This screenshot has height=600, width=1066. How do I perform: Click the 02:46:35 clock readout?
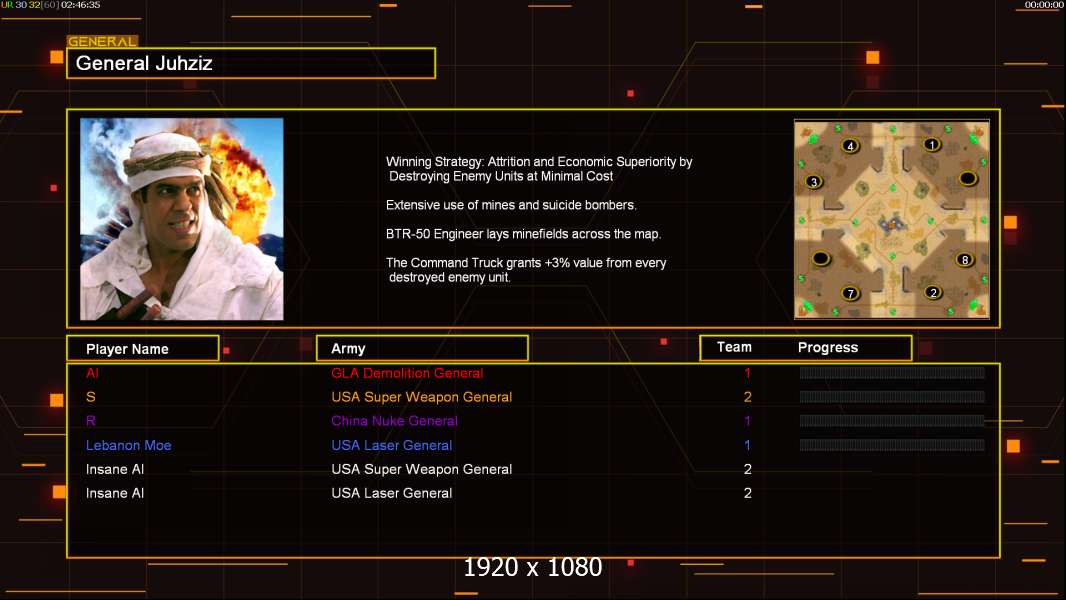80,5
